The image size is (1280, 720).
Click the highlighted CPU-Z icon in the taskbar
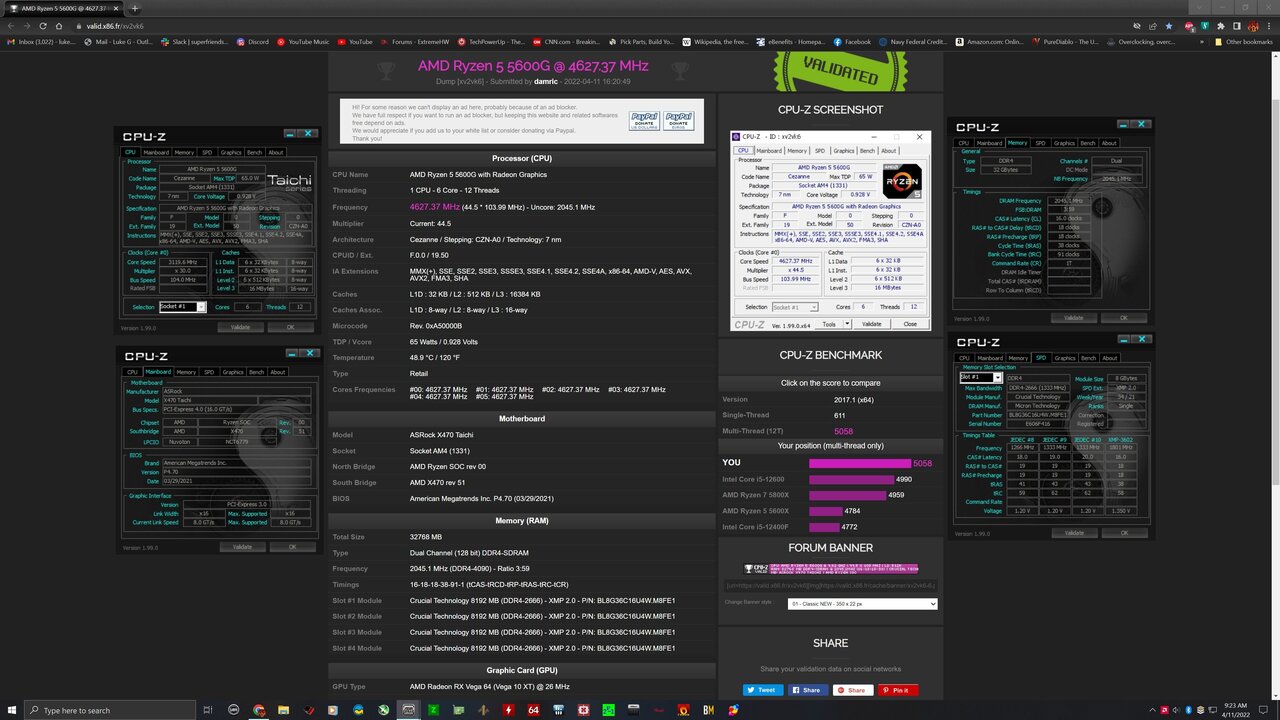[408, 710]
